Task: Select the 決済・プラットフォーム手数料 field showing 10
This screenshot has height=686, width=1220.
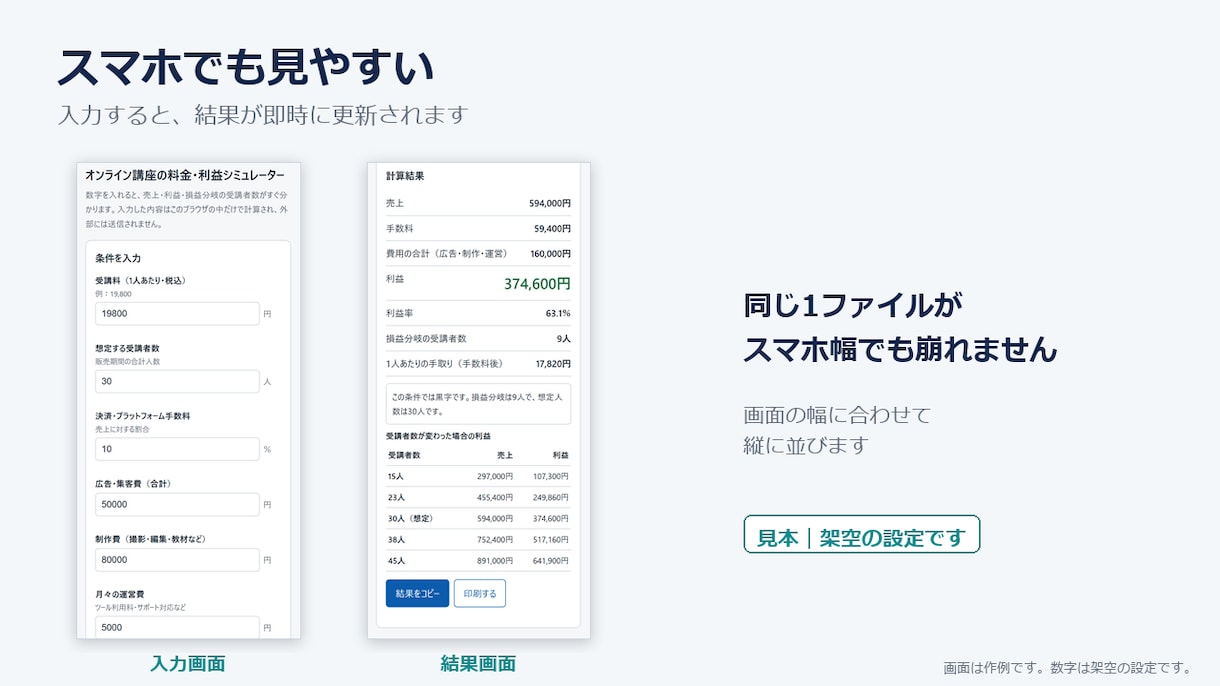Action: [177, 449]
